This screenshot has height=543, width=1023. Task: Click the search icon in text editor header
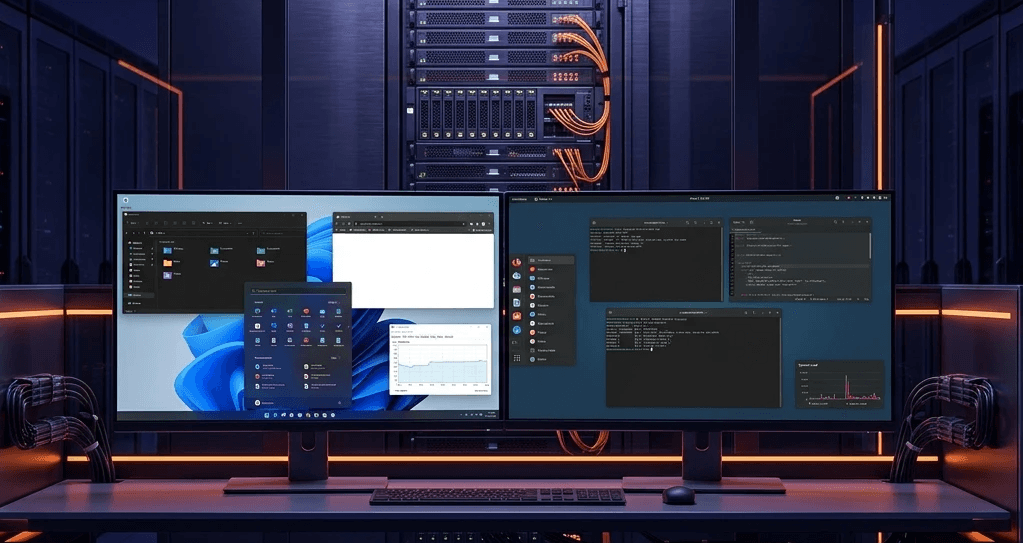[835, 222]
